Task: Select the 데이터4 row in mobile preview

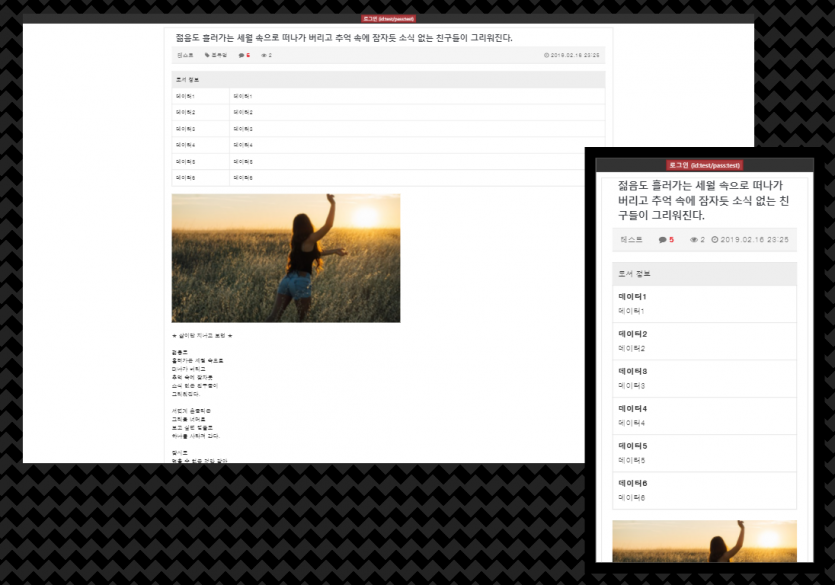Action: [704, 416]
